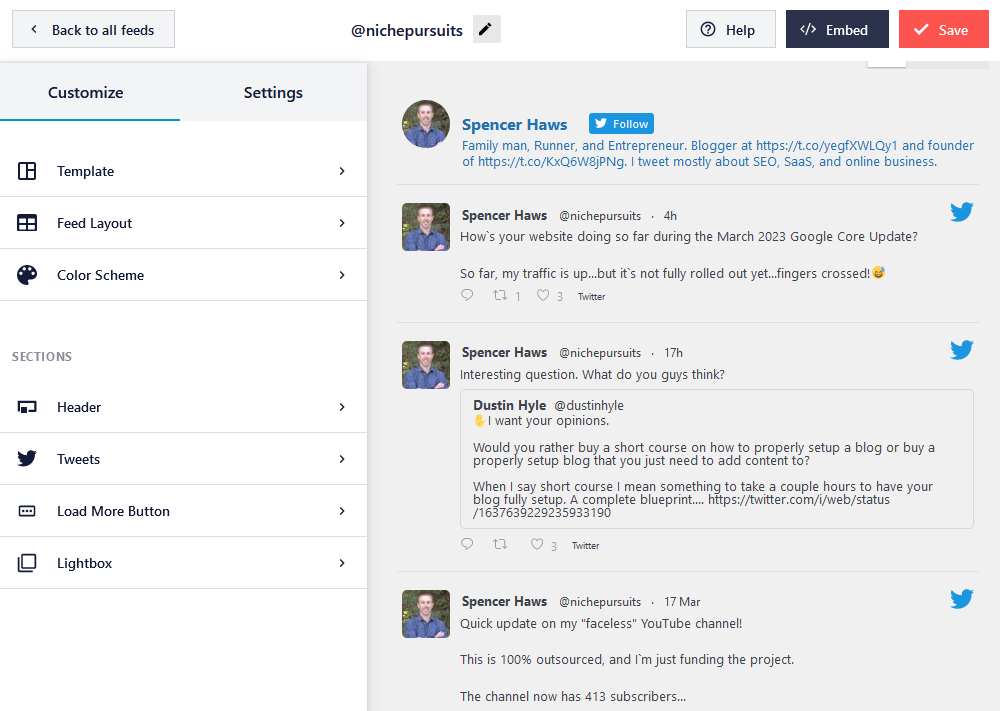This screenshot has height=711, width=1000.
Task: Retweet the 4h Google Core Update tweet
Action: click(500, 295)
